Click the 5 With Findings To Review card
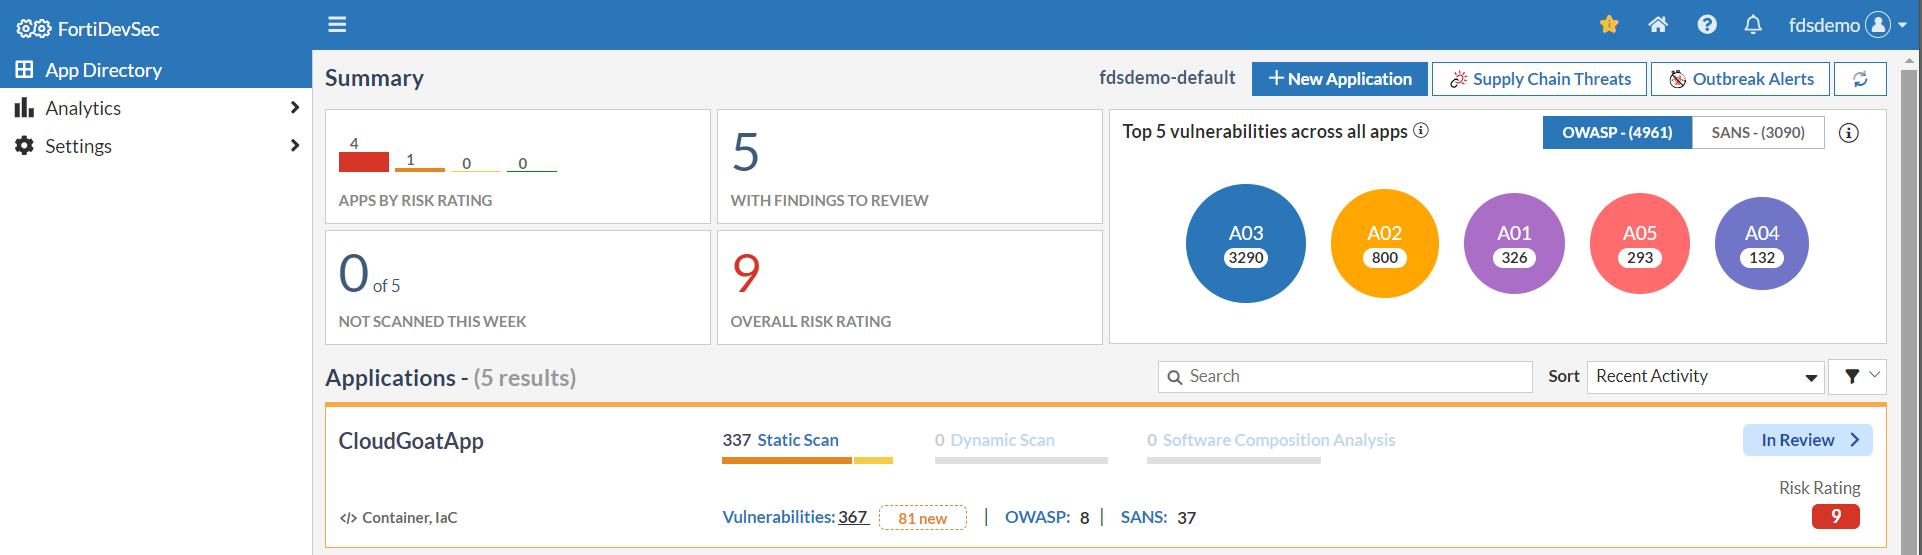The width and height of the screenshot is (1922, 555). point(910,166)
